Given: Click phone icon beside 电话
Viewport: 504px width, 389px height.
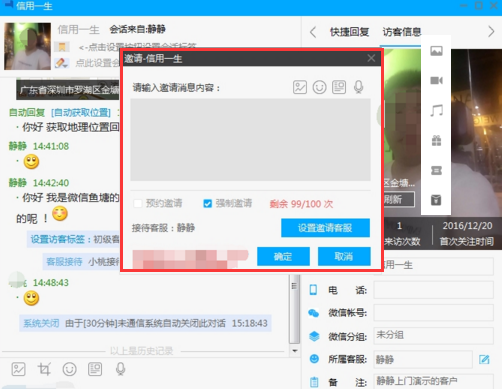Looking at the screenshot, I should click(313, 290).
